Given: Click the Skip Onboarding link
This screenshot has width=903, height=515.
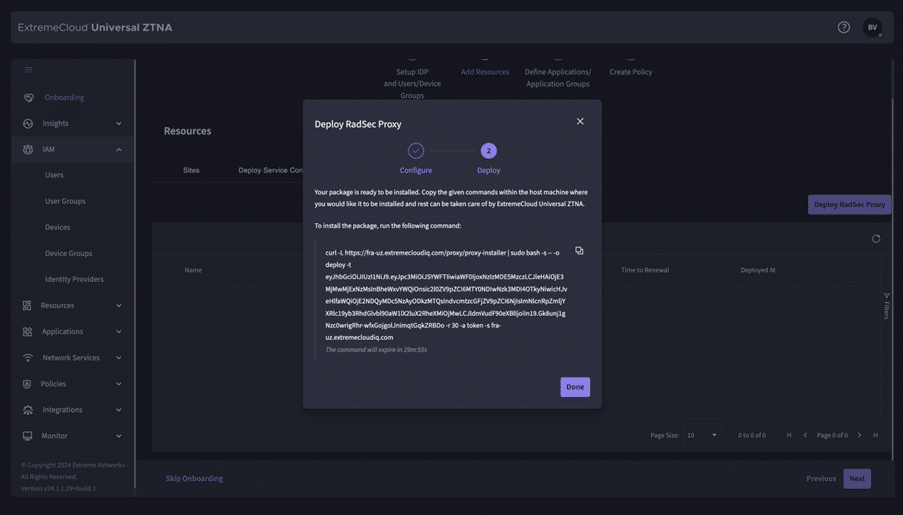Looking at the screenshot, I should 194,479.
